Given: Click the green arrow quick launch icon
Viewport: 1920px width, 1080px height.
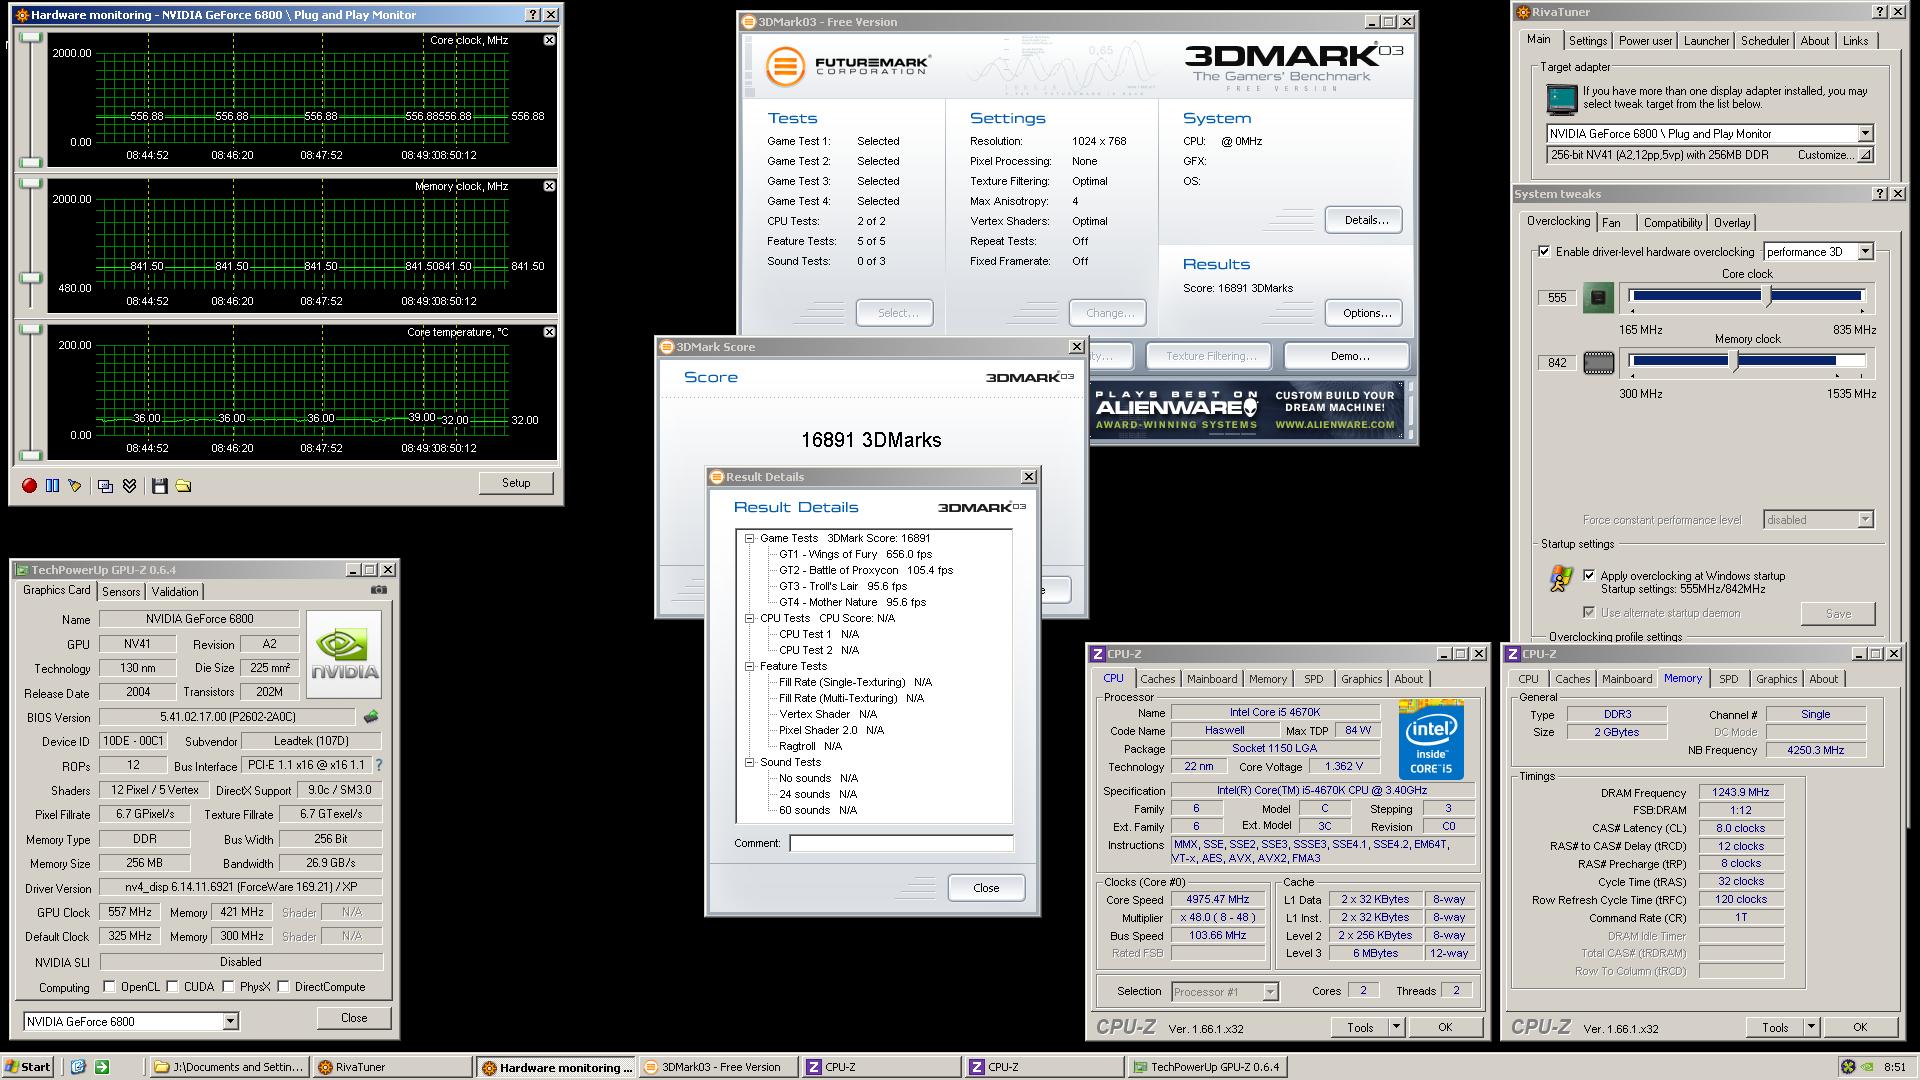Looking at the screenshot, I should tap(101, 1067).
